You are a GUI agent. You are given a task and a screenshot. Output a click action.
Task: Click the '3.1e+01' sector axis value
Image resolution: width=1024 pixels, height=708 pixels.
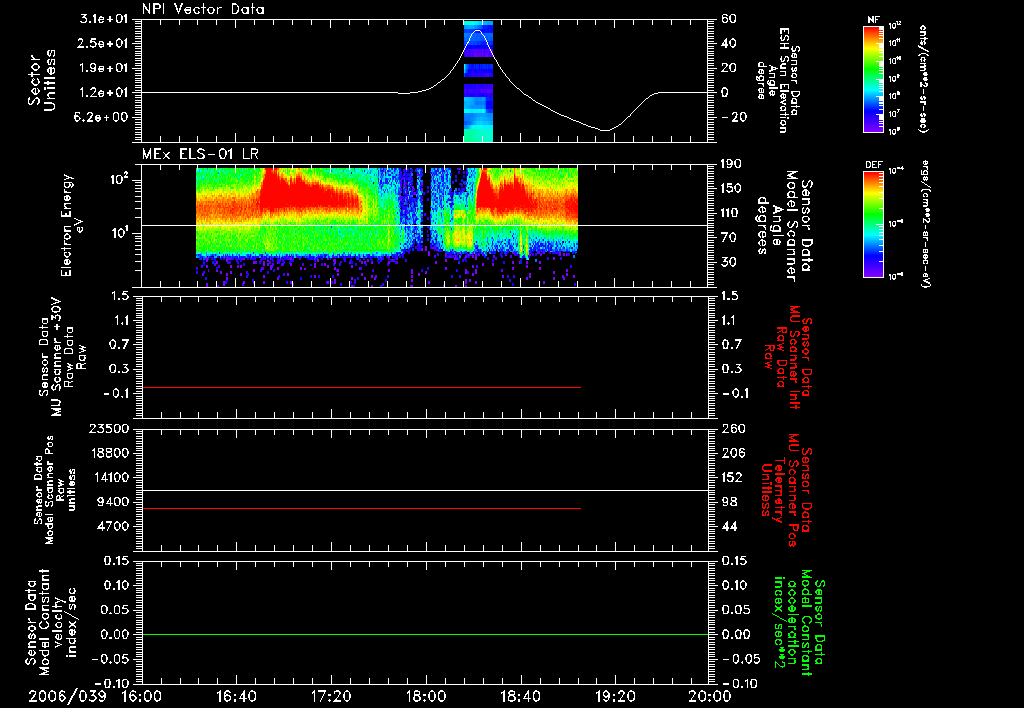(x=104, y=19)
